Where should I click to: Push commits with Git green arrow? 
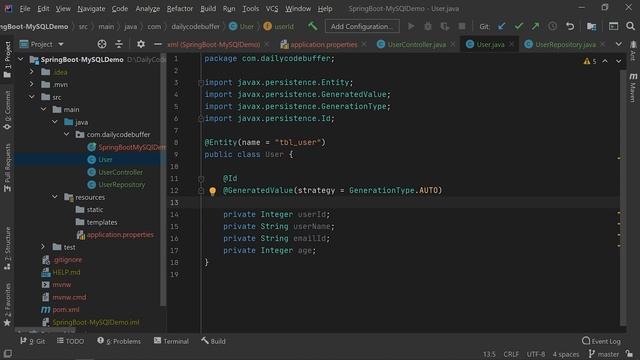(535, 26)
